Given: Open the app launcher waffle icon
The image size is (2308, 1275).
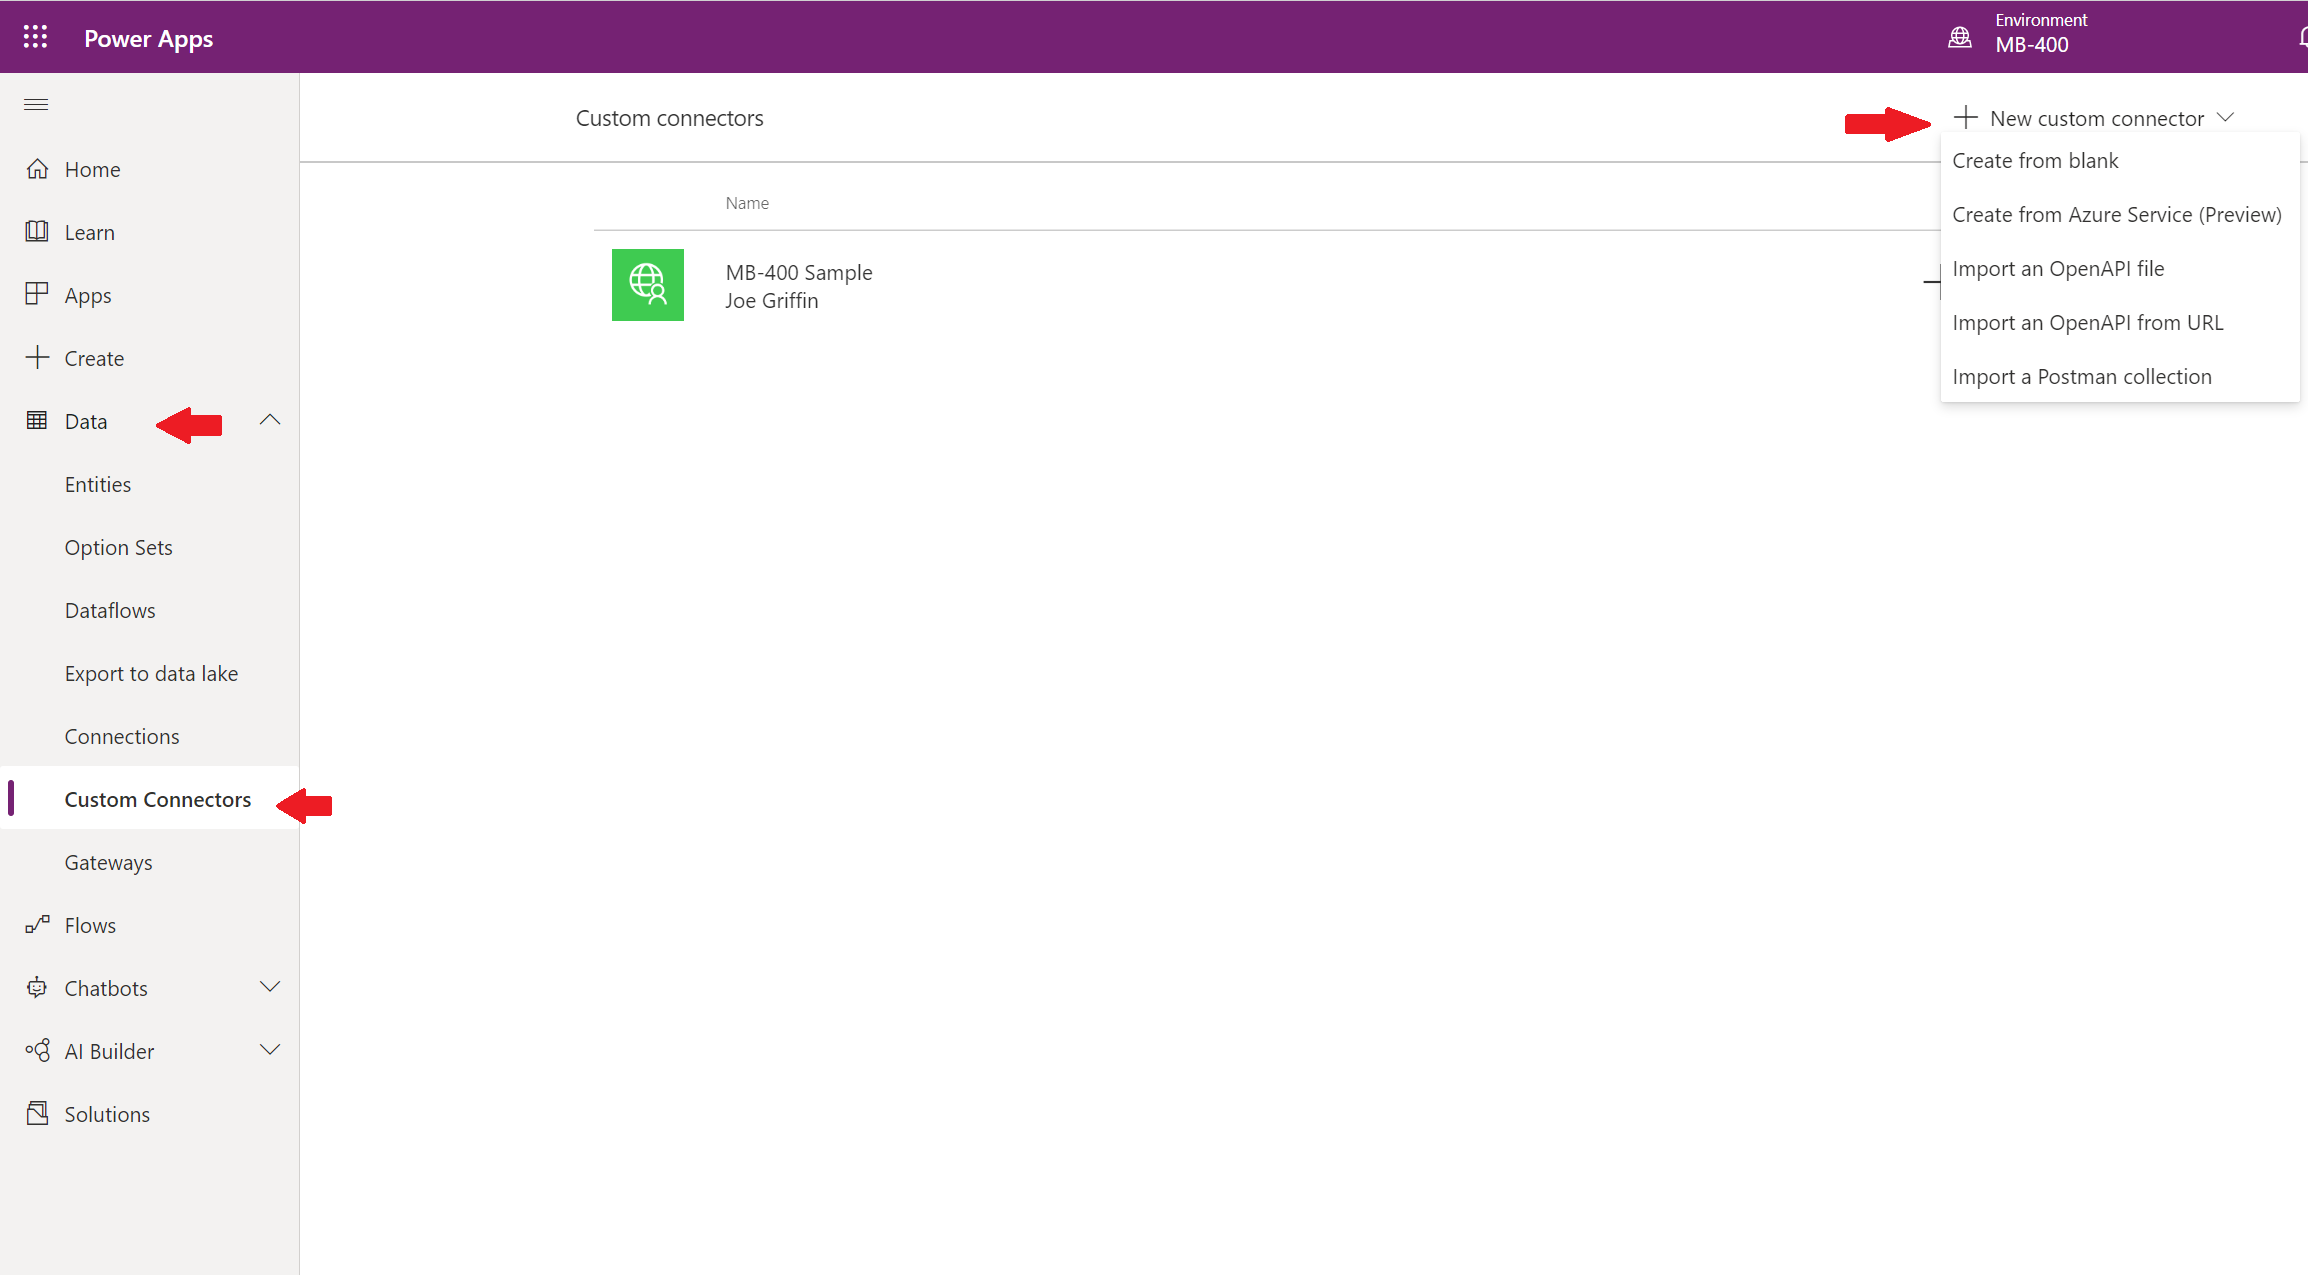Looking at the screenshot, I should [x=36, y=37].
